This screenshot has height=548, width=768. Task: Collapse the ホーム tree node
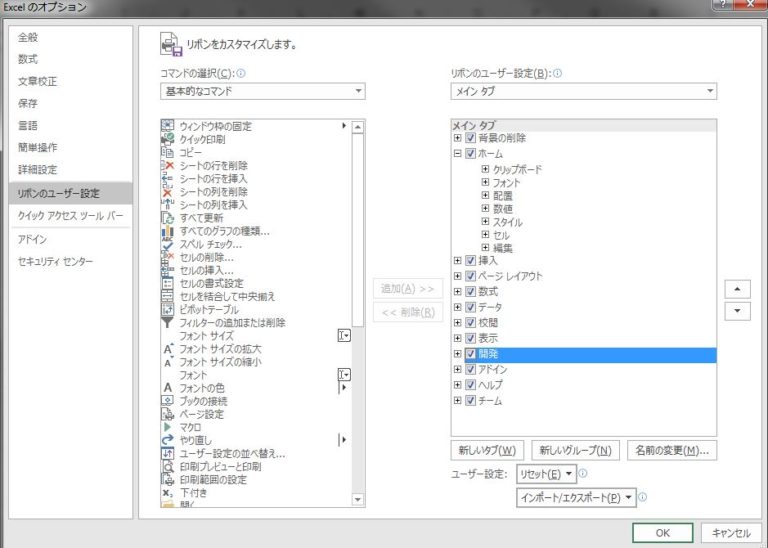pos(457,154)
